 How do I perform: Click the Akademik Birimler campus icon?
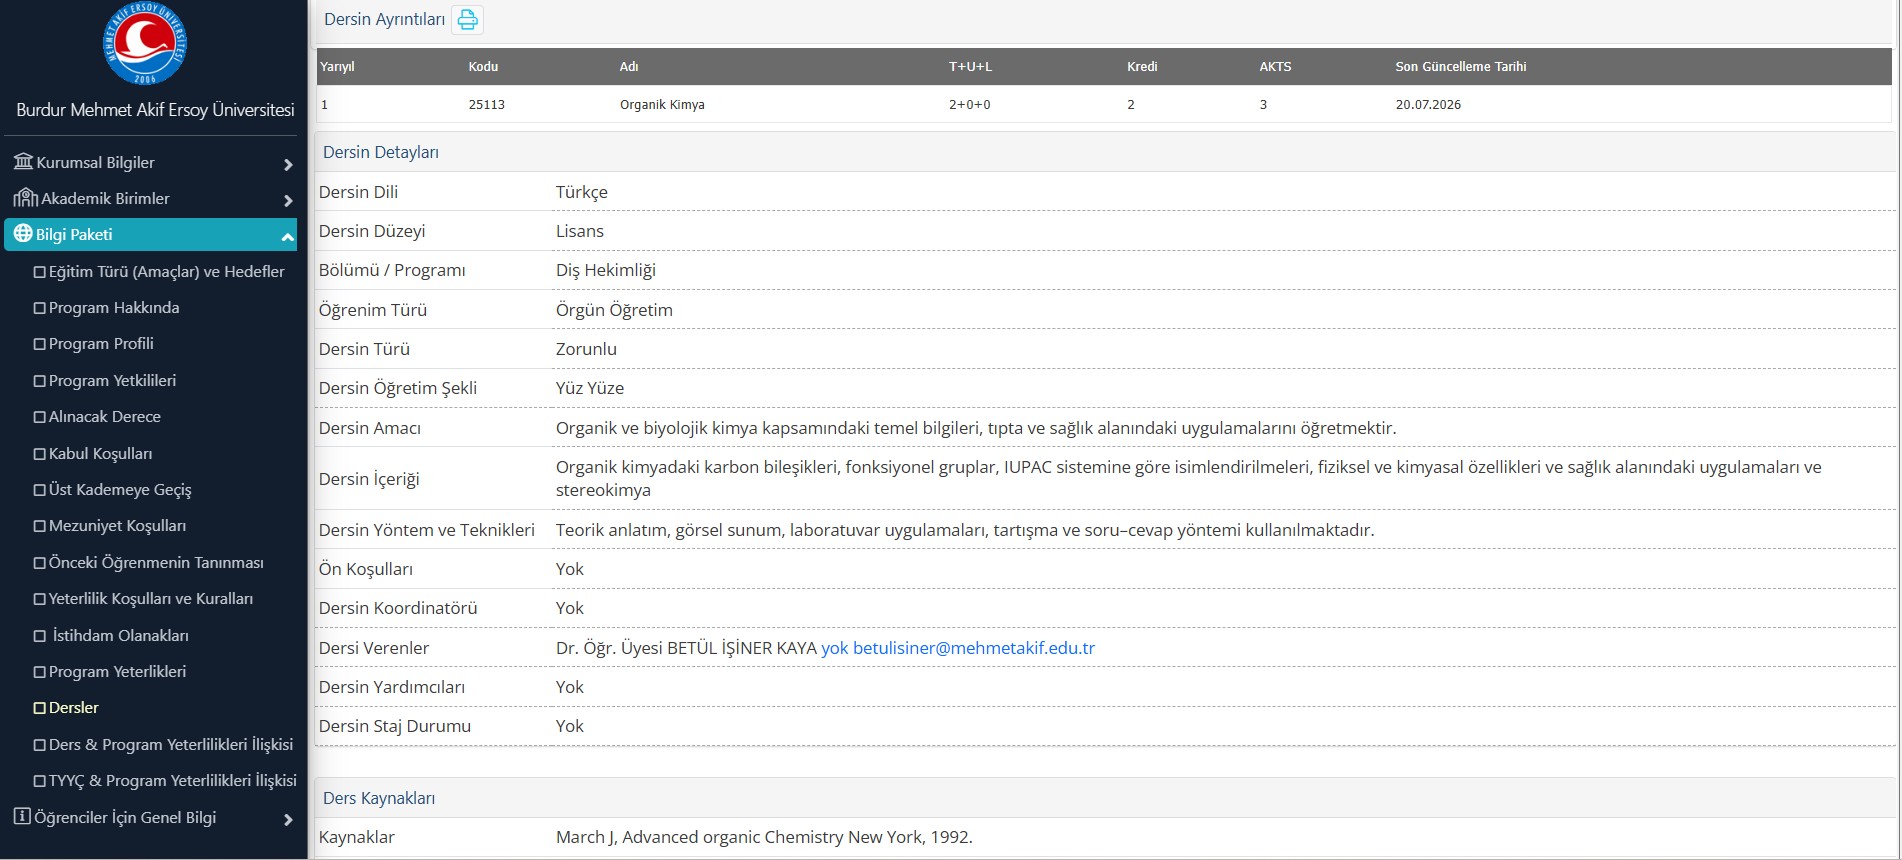[25, 197]
